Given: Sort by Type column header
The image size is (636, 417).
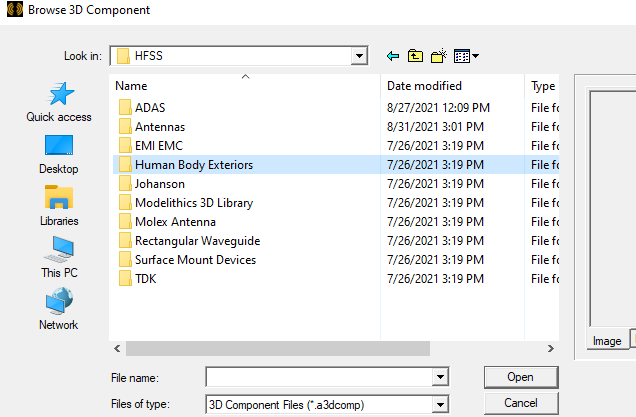Looking at the screenshot, I should [x=542, y=86].
